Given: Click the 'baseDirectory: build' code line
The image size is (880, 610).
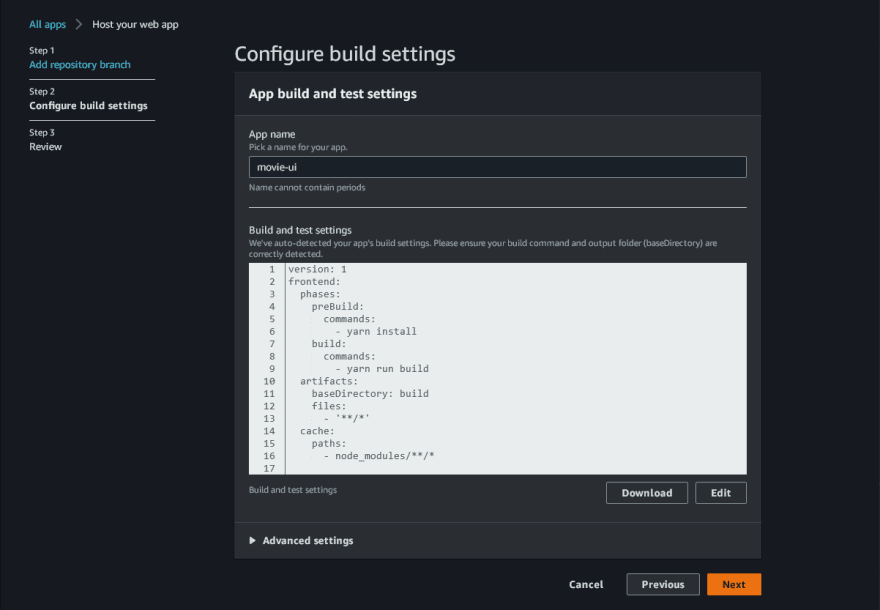Looking at the screenshot, I should point(370,393).
